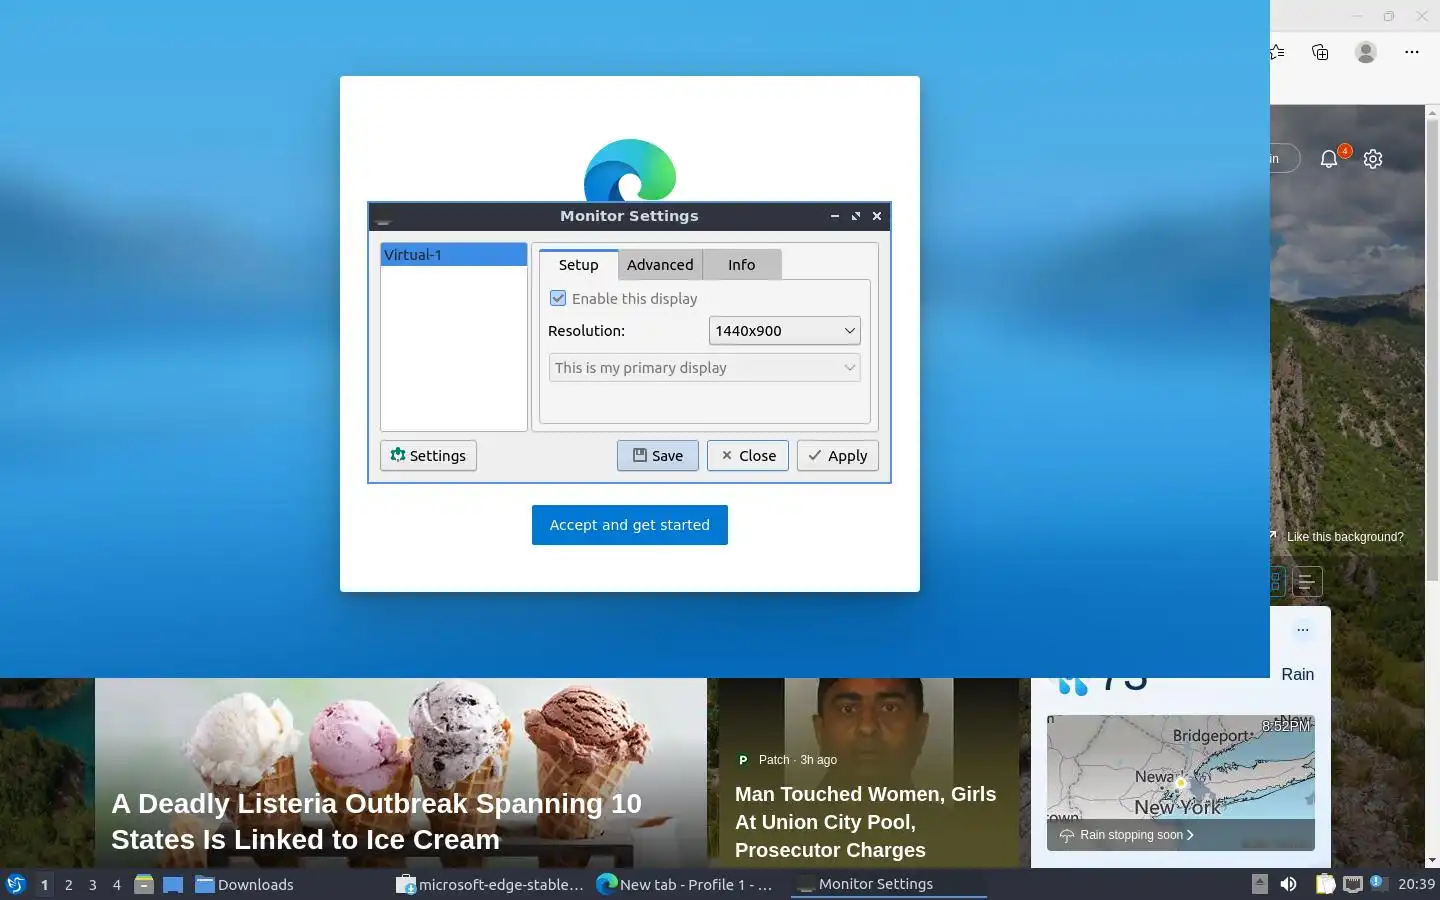This screenshot has width=1440, height=900.
Task: Open microsoft-edge-stable taskbar entry
Action: pyautogui.click(x=490, y=884)
